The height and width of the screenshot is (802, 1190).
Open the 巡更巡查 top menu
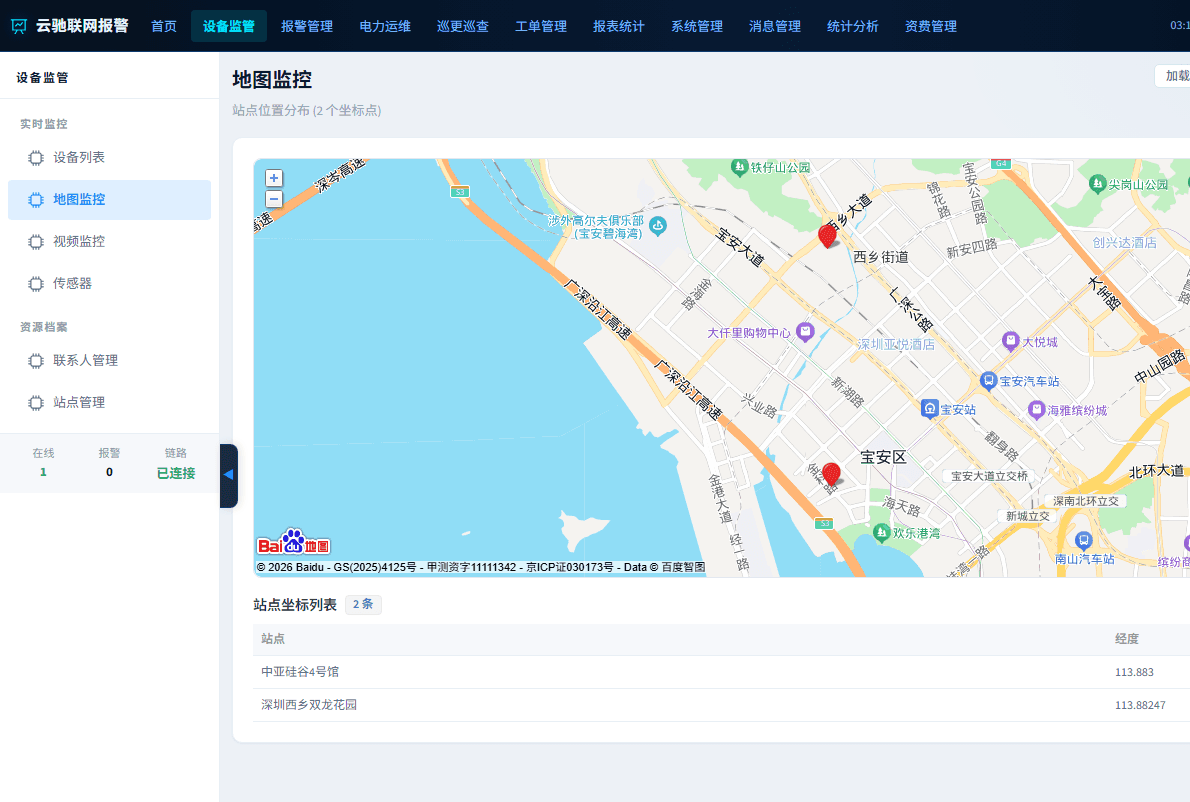pyautogui.click(x=463, y=27)
